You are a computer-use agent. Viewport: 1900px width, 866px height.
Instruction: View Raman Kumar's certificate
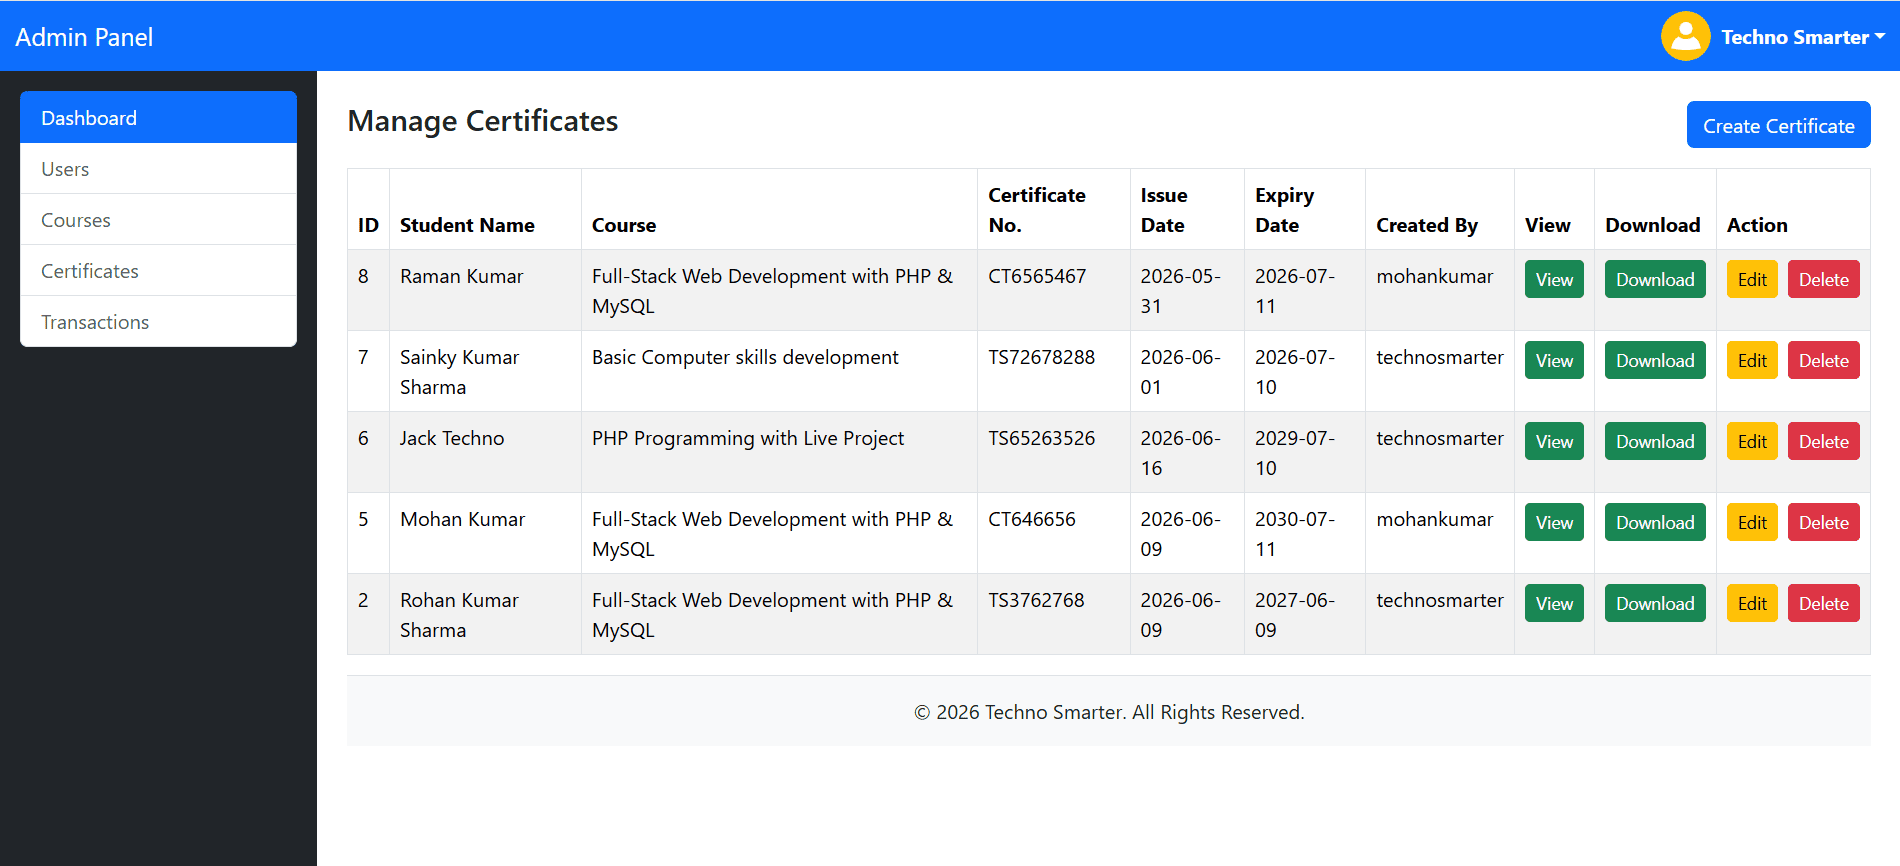point(1554,280)
